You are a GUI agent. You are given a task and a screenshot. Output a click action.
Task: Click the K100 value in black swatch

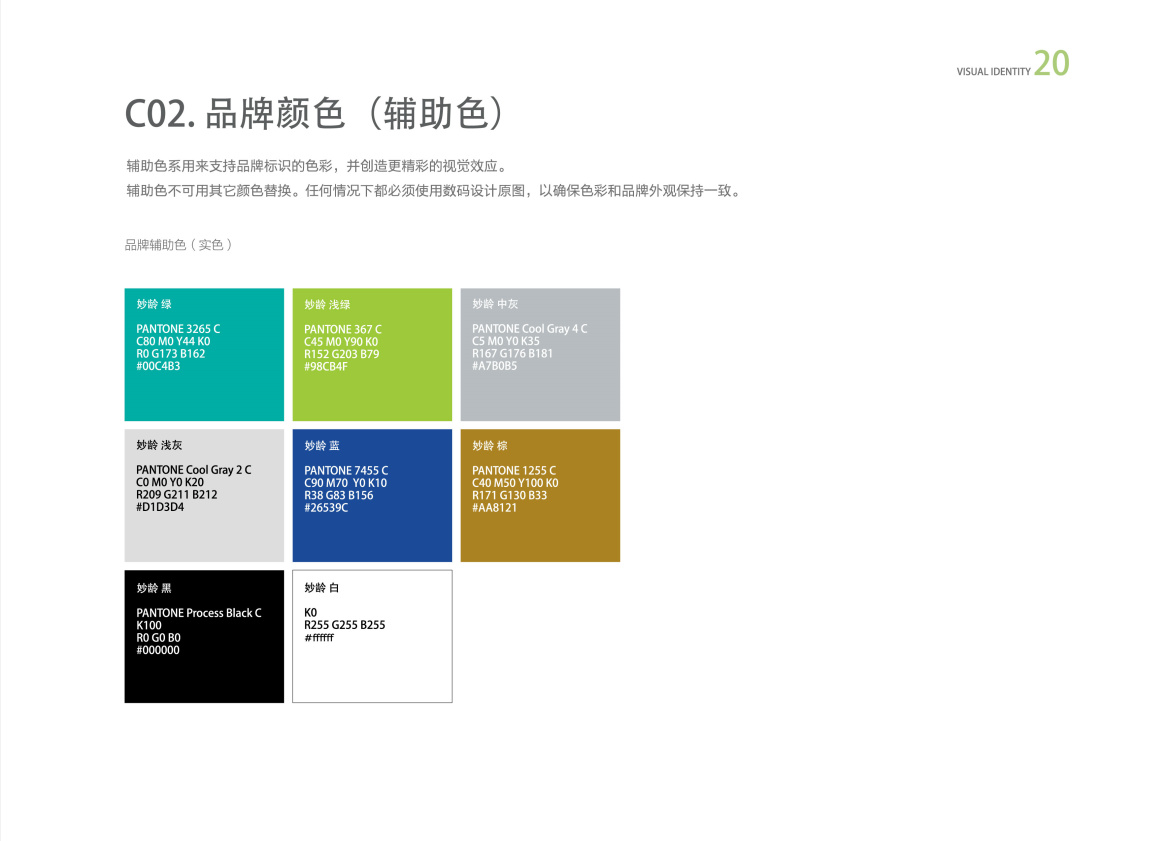point(148,625)
